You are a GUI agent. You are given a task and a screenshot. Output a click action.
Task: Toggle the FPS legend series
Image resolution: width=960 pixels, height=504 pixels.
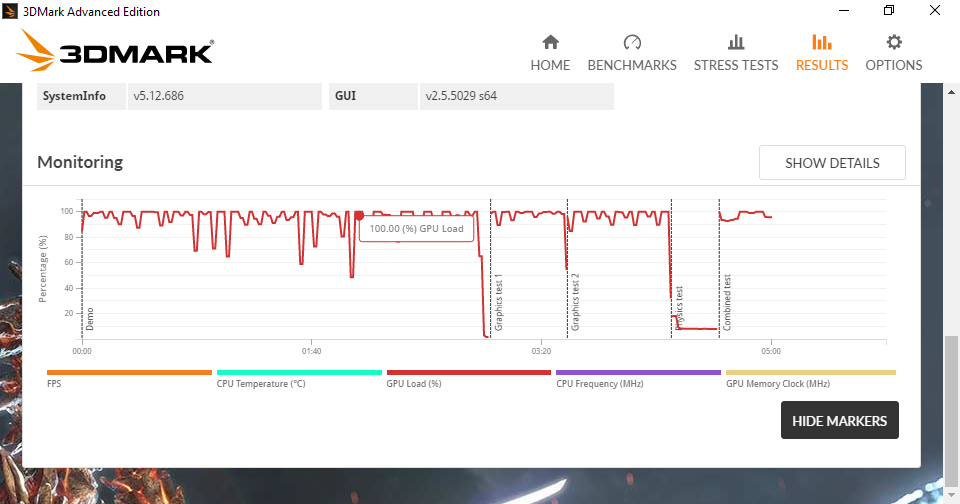(x=129, y=378)
